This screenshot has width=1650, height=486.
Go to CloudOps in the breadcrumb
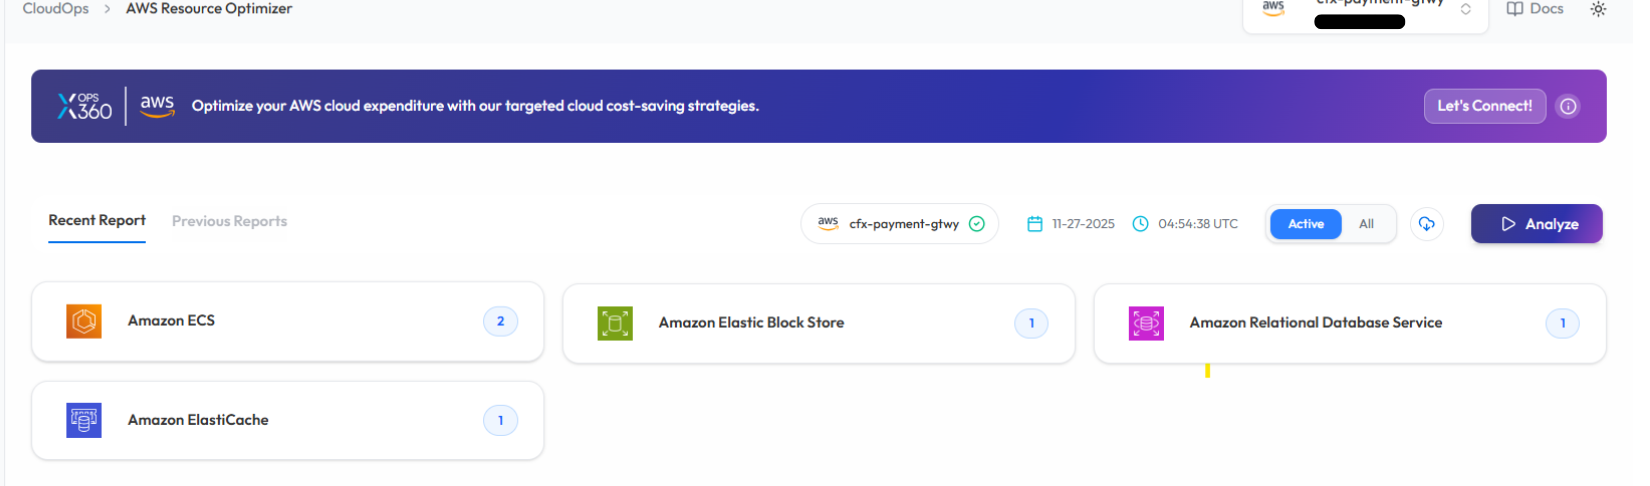pos(56,9)
